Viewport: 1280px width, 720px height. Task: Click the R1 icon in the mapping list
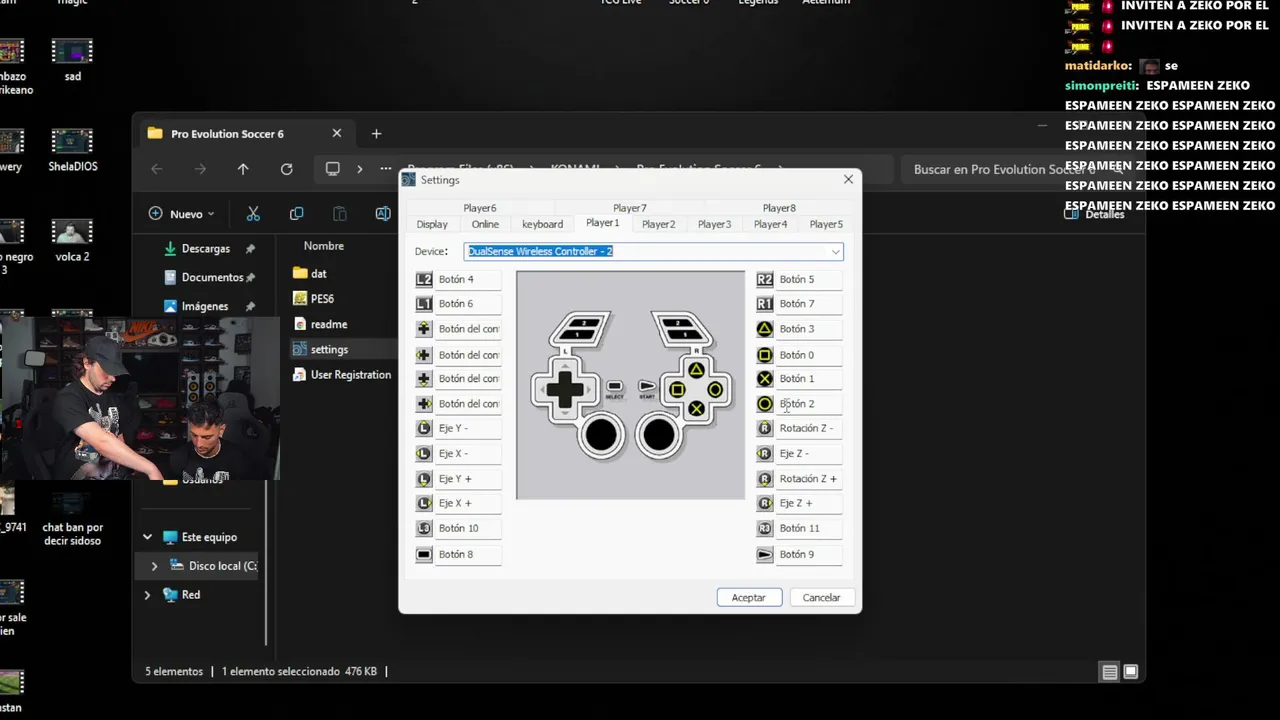tap(765, 304)
